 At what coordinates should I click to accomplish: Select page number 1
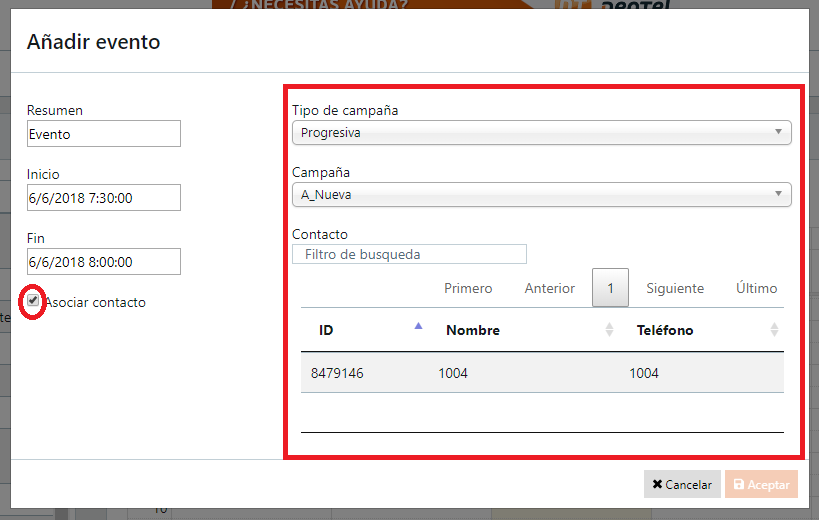click(610, 288)
